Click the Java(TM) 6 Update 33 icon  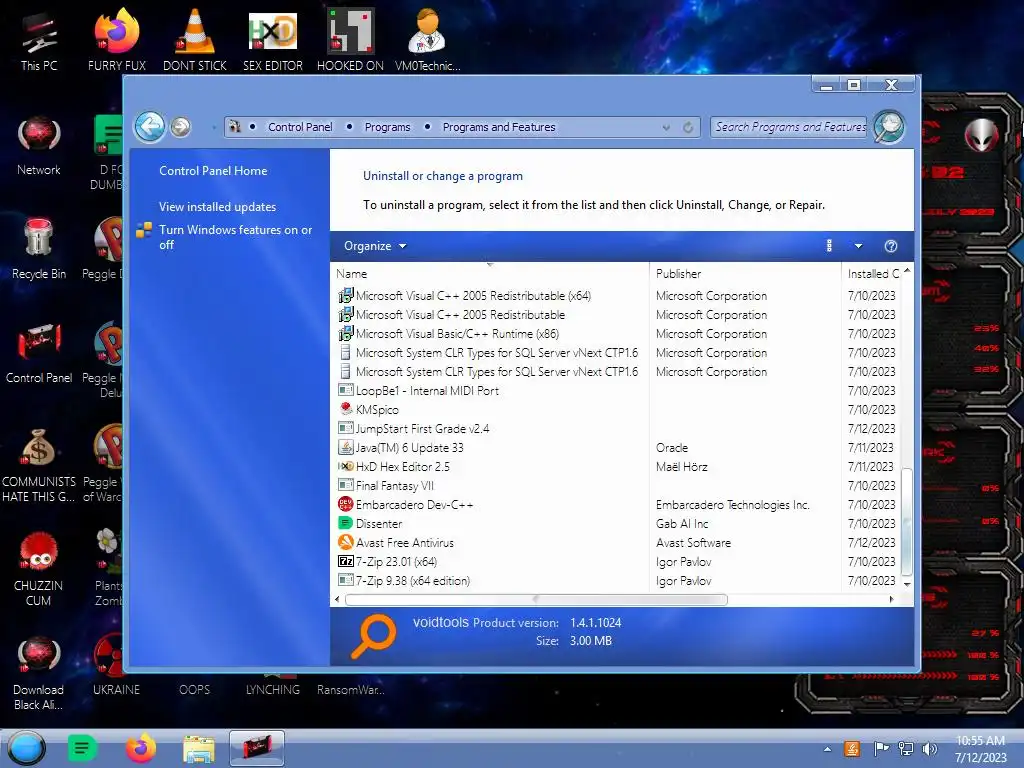[345, 447]
